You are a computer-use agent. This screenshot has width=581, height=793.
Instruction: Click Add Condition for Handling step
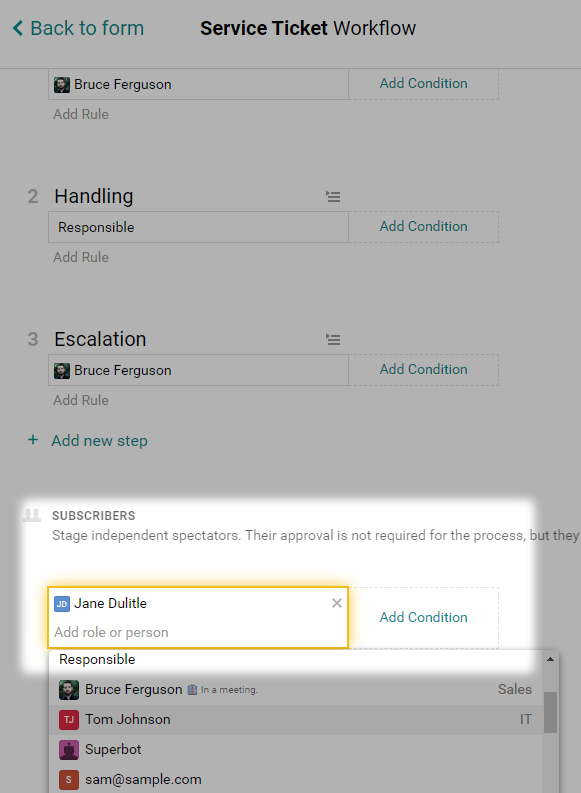(x=423, y=227)
